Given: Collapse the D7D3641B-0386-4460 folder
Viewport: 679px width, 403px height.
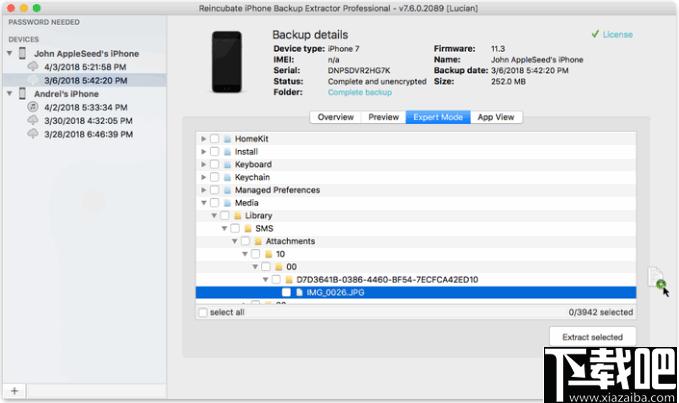Looking at the screenshot, I should point(265,280).
